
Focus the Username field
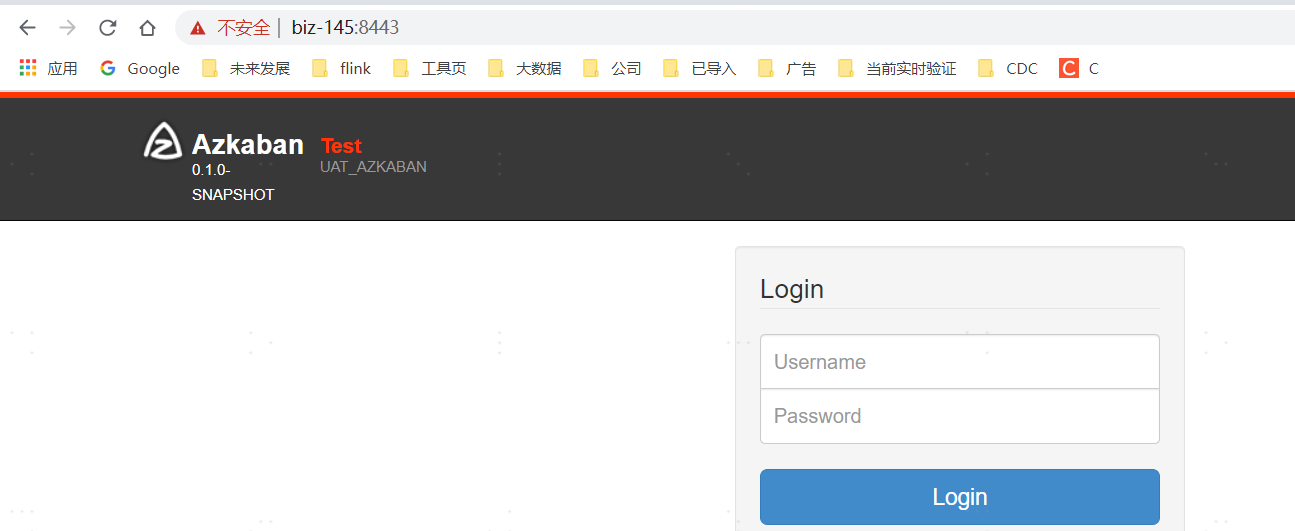(x=960, y=362)
